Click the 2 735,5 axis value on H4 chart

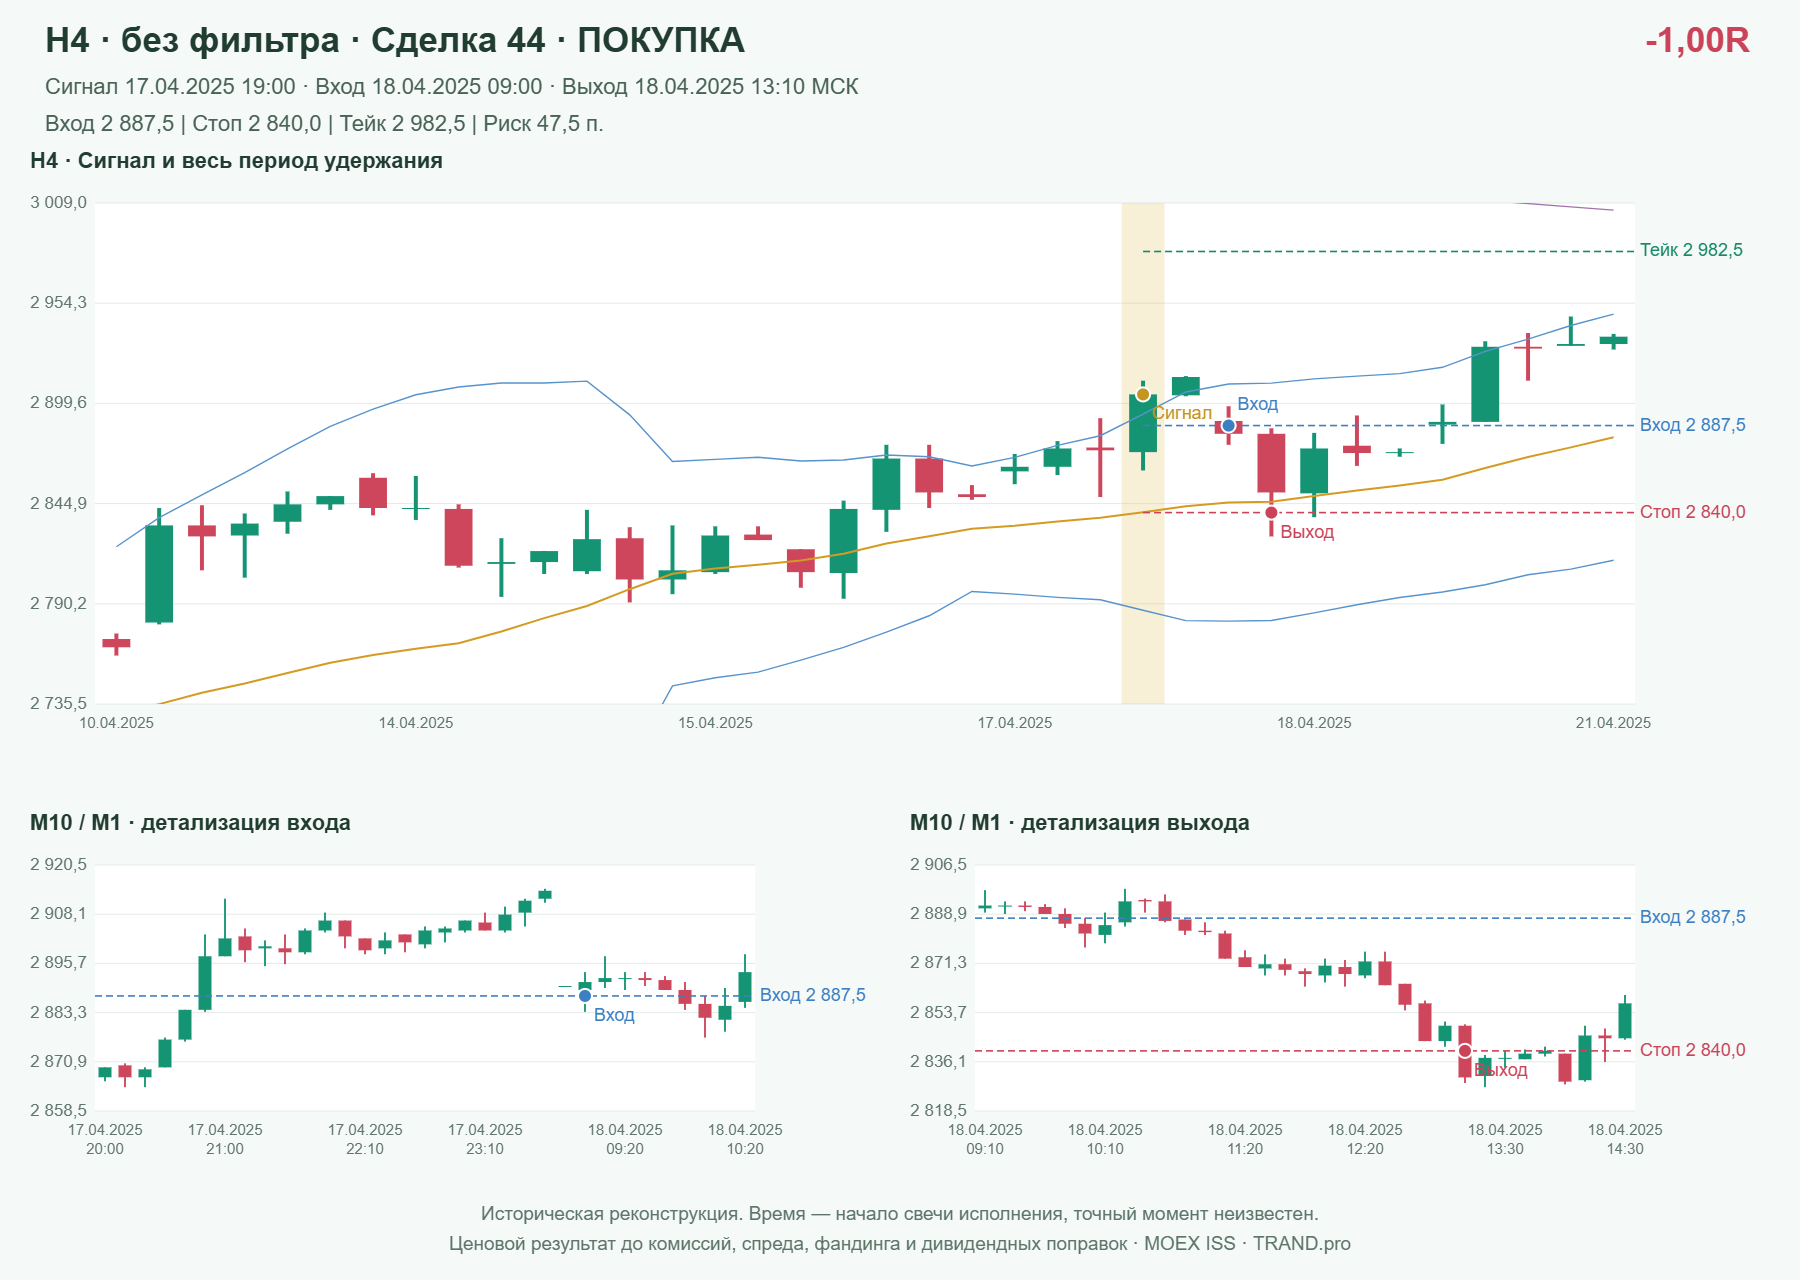[58, 703]
